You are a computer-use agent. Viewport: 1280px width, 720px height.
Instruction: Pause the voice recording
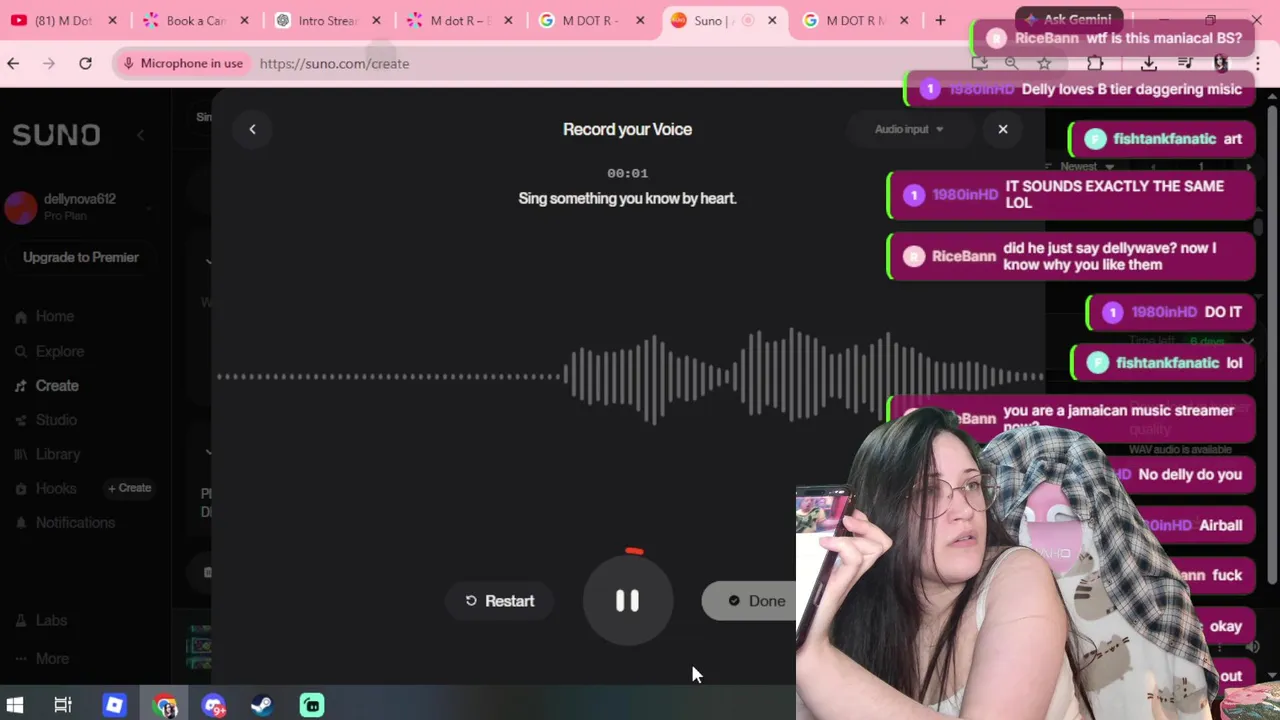[627, 600]
